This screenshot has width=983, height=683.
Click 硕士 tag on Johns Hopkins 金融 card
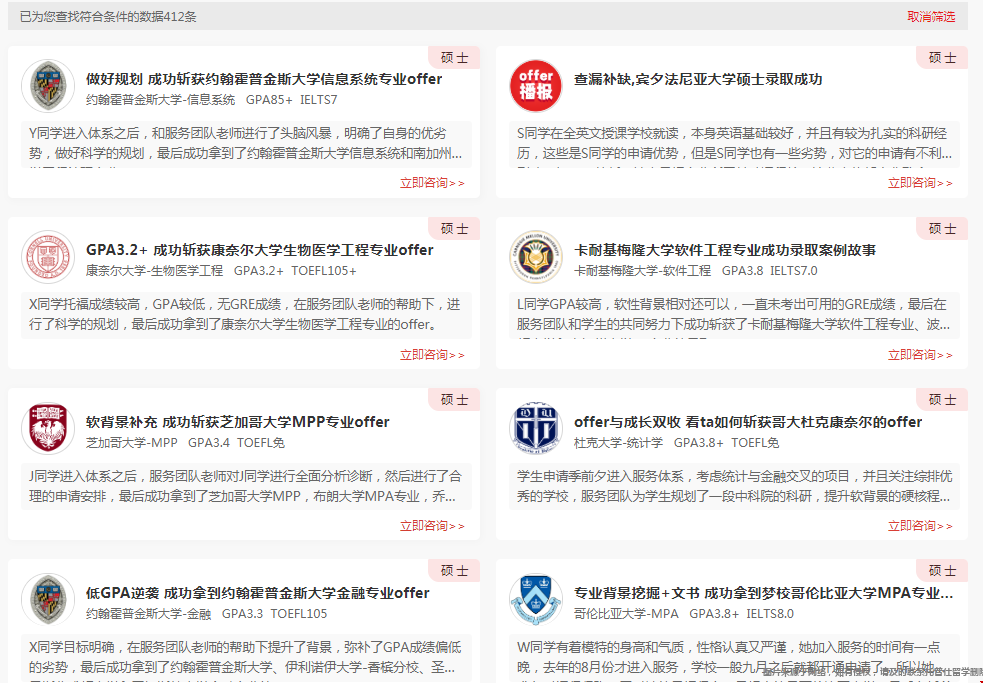tap(455, 571)
